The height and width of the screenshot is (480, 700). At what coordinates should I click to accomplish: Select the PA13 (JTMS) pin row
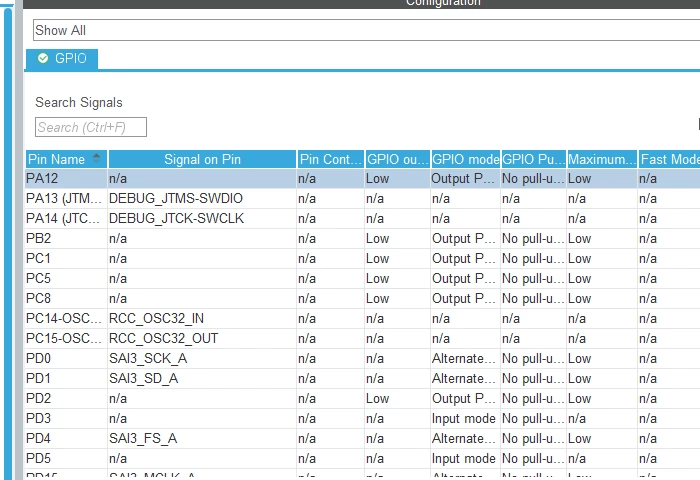point(362,198)
